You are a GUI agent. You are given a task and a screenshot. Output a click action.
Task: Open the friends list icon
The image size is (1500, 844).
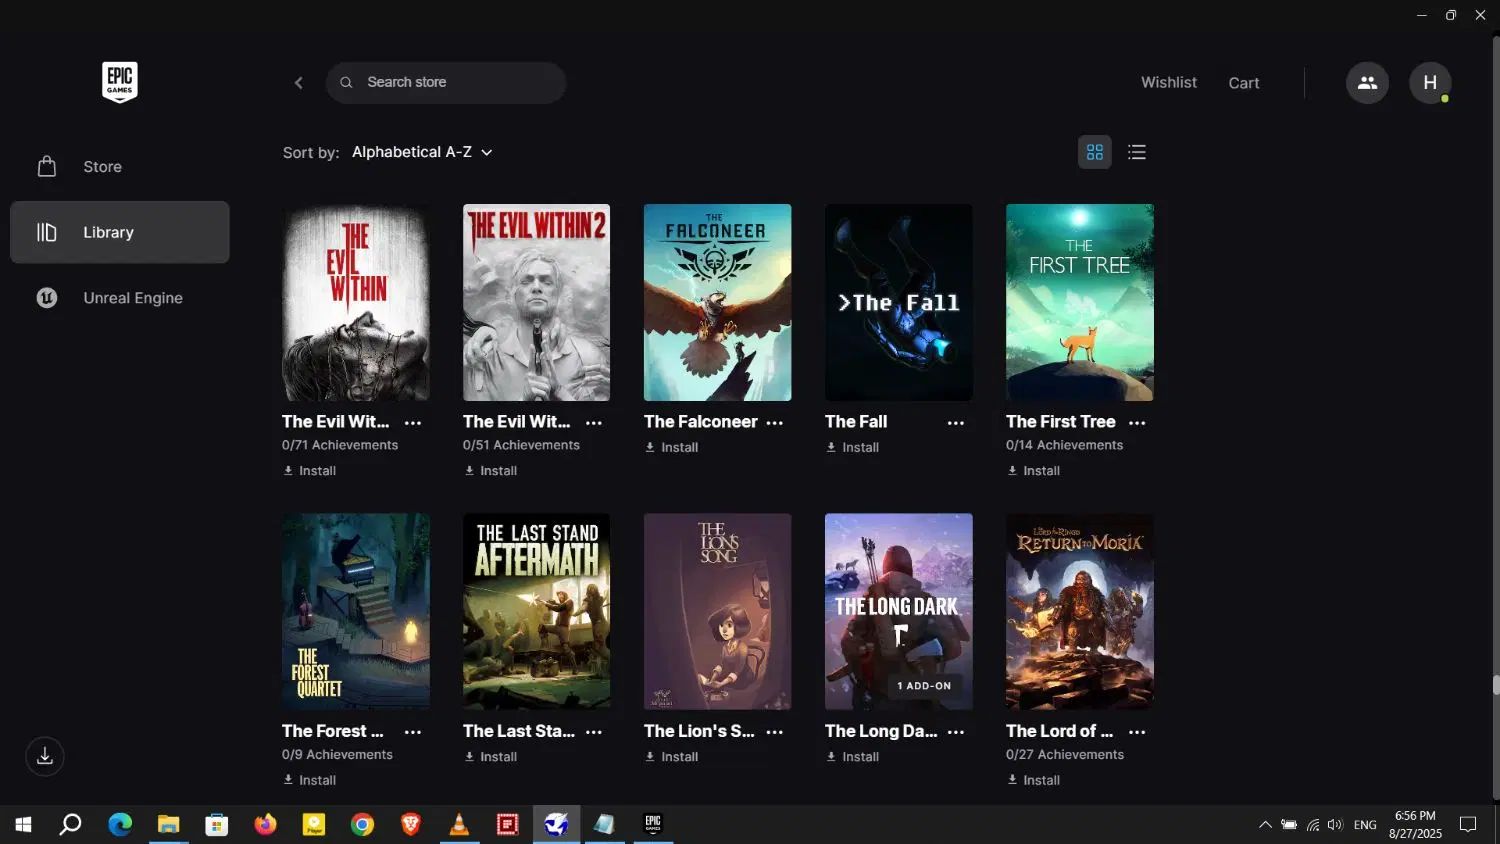[x=1367, y=83]
